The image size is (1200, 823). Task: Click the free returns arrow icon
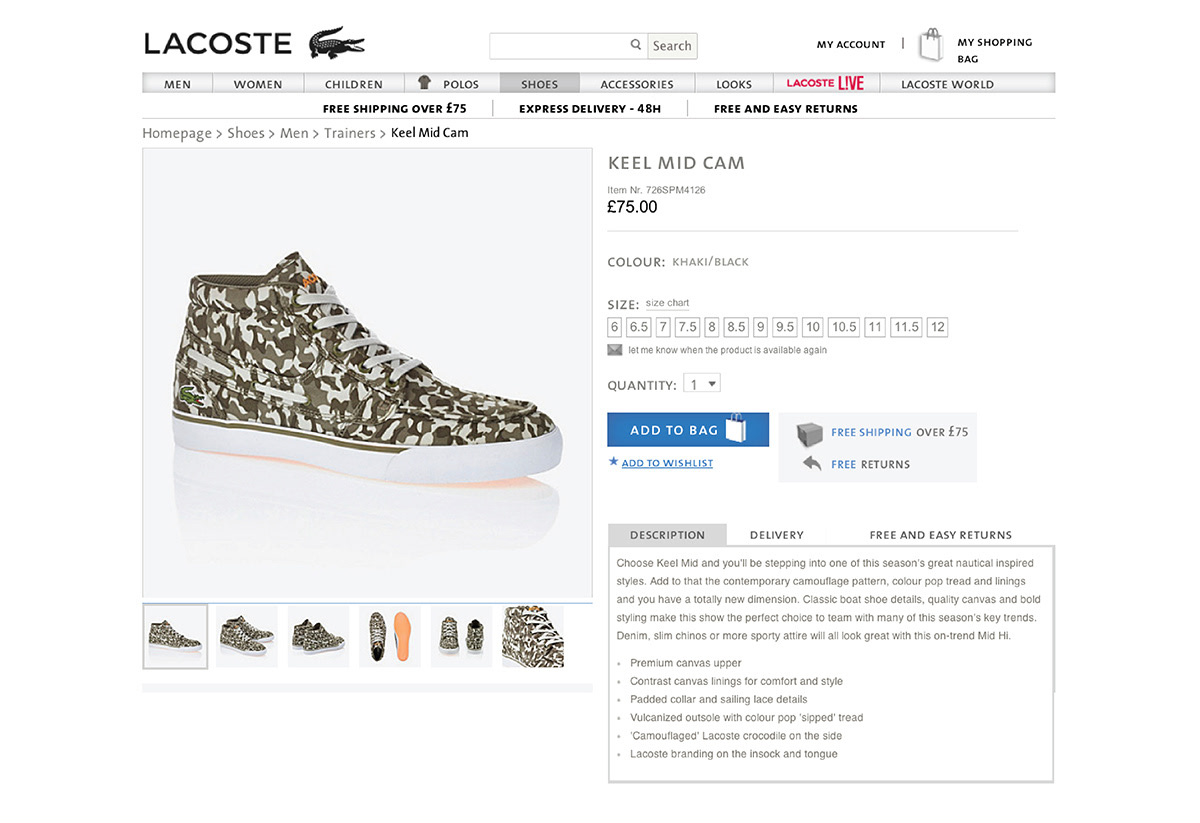click(812, 464)
